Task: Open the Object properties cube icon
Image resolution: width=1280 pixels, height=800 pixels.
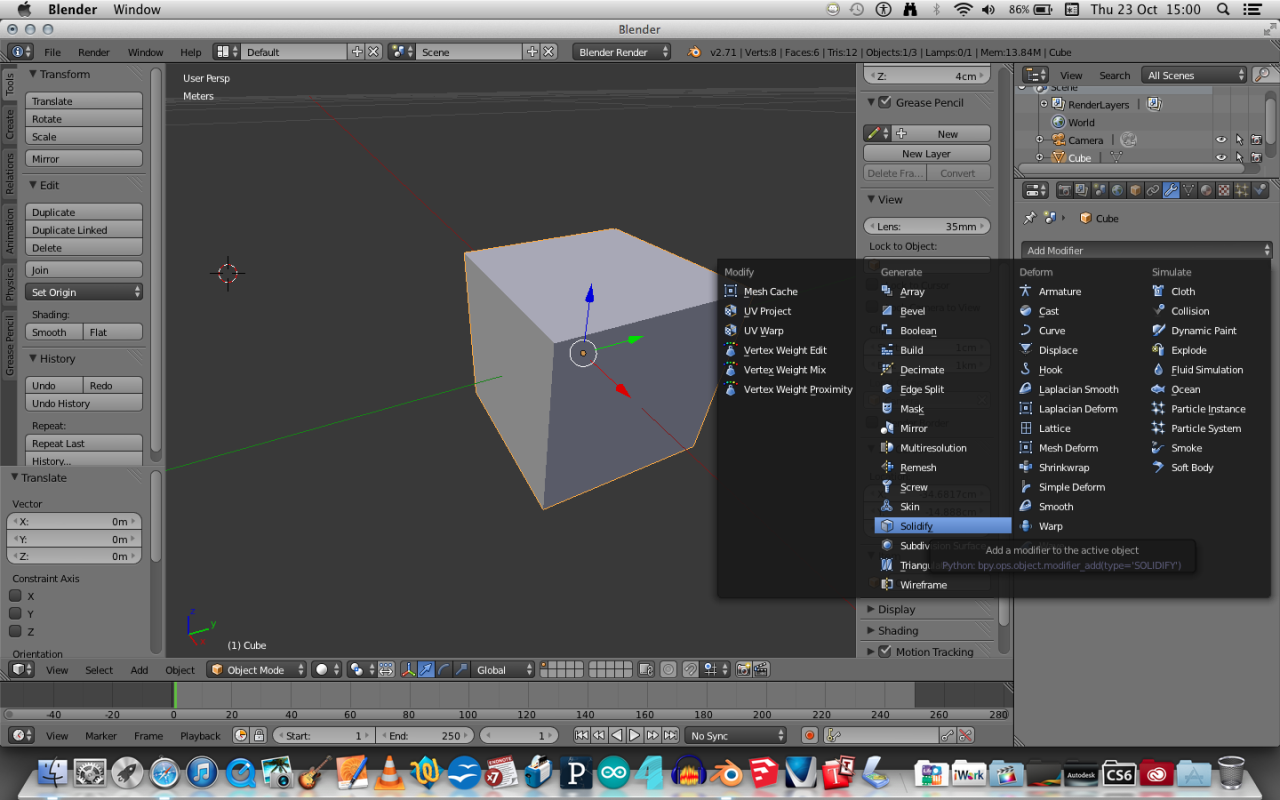Action: pyautogui.click(x=1134, y=189)
